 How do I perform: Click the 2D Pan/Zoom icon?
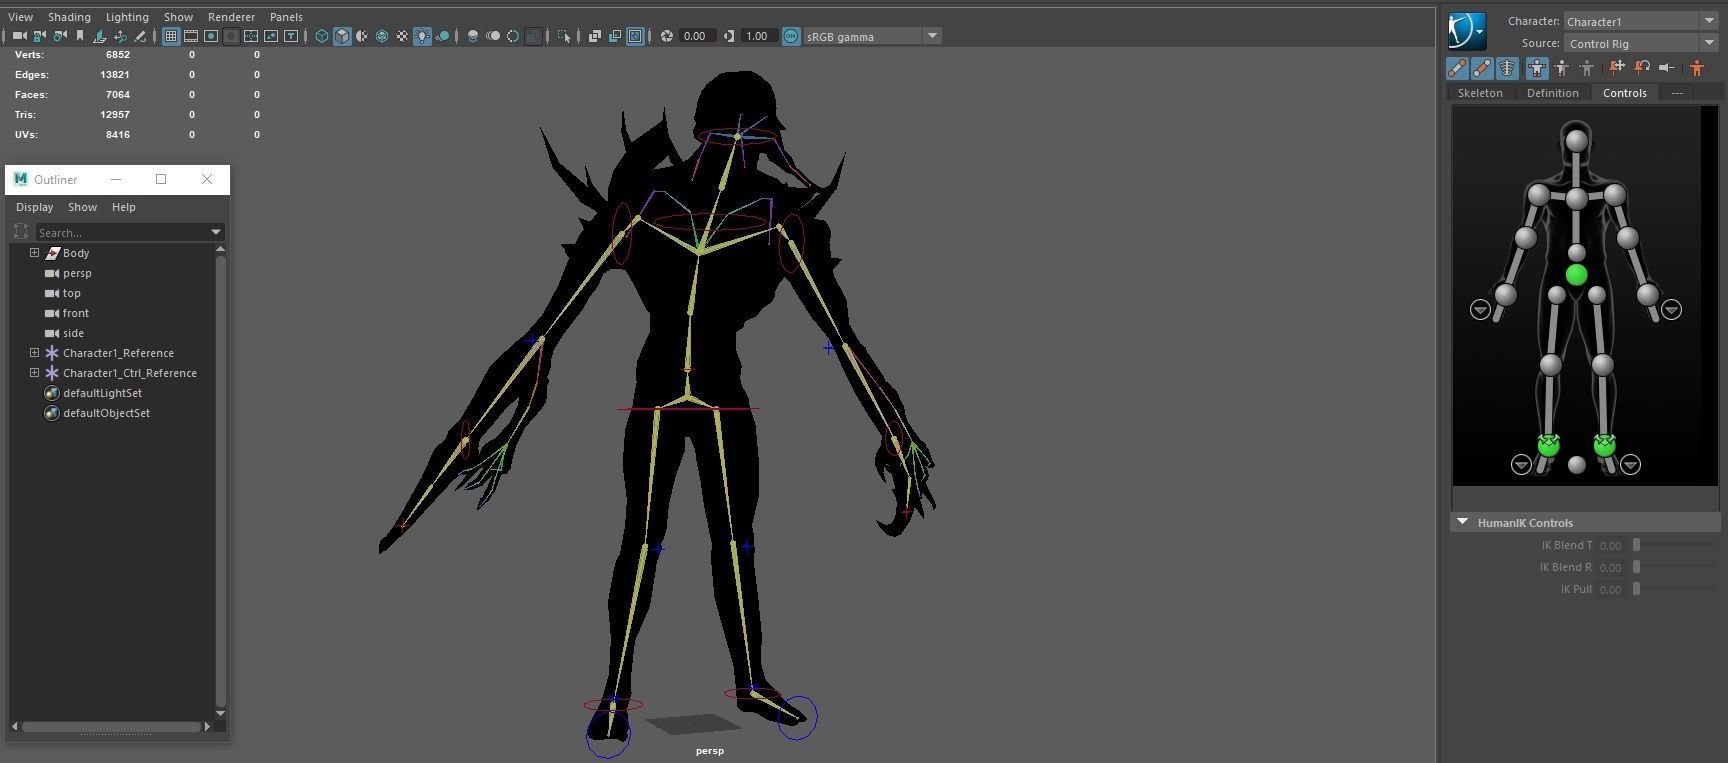120,36
